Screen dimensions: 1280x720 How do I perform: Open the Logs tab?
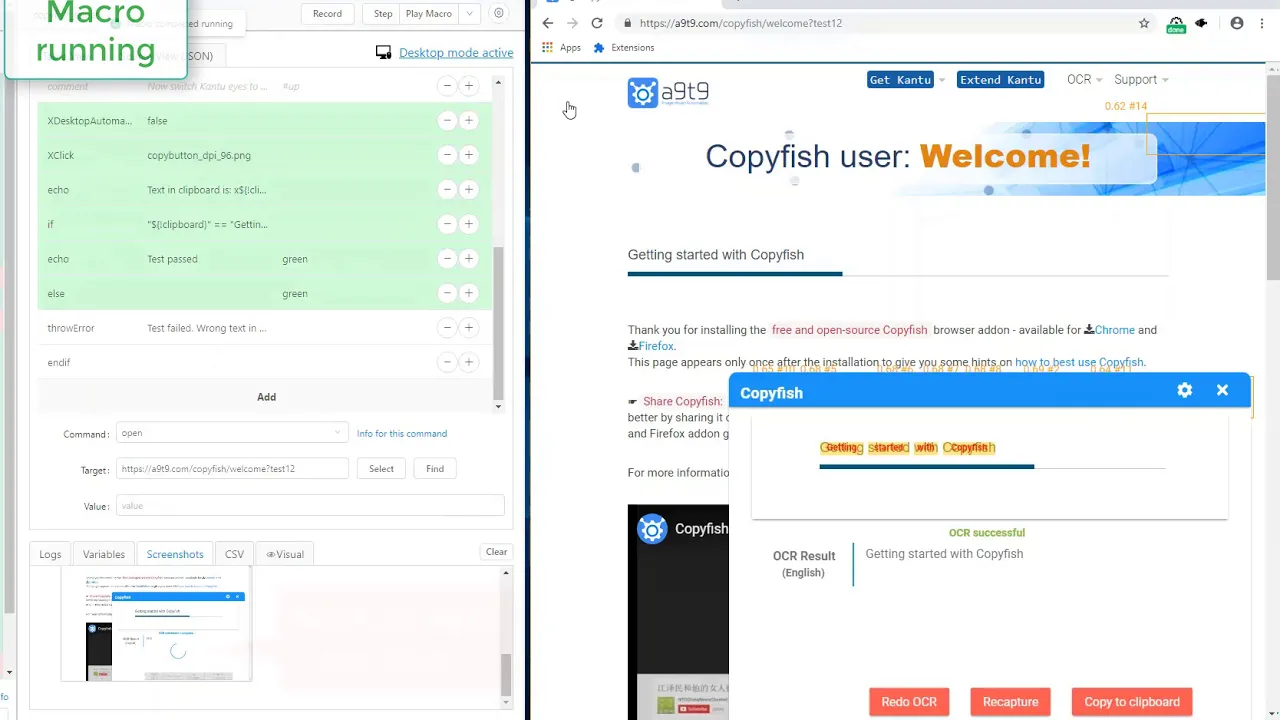pos(50,554)
